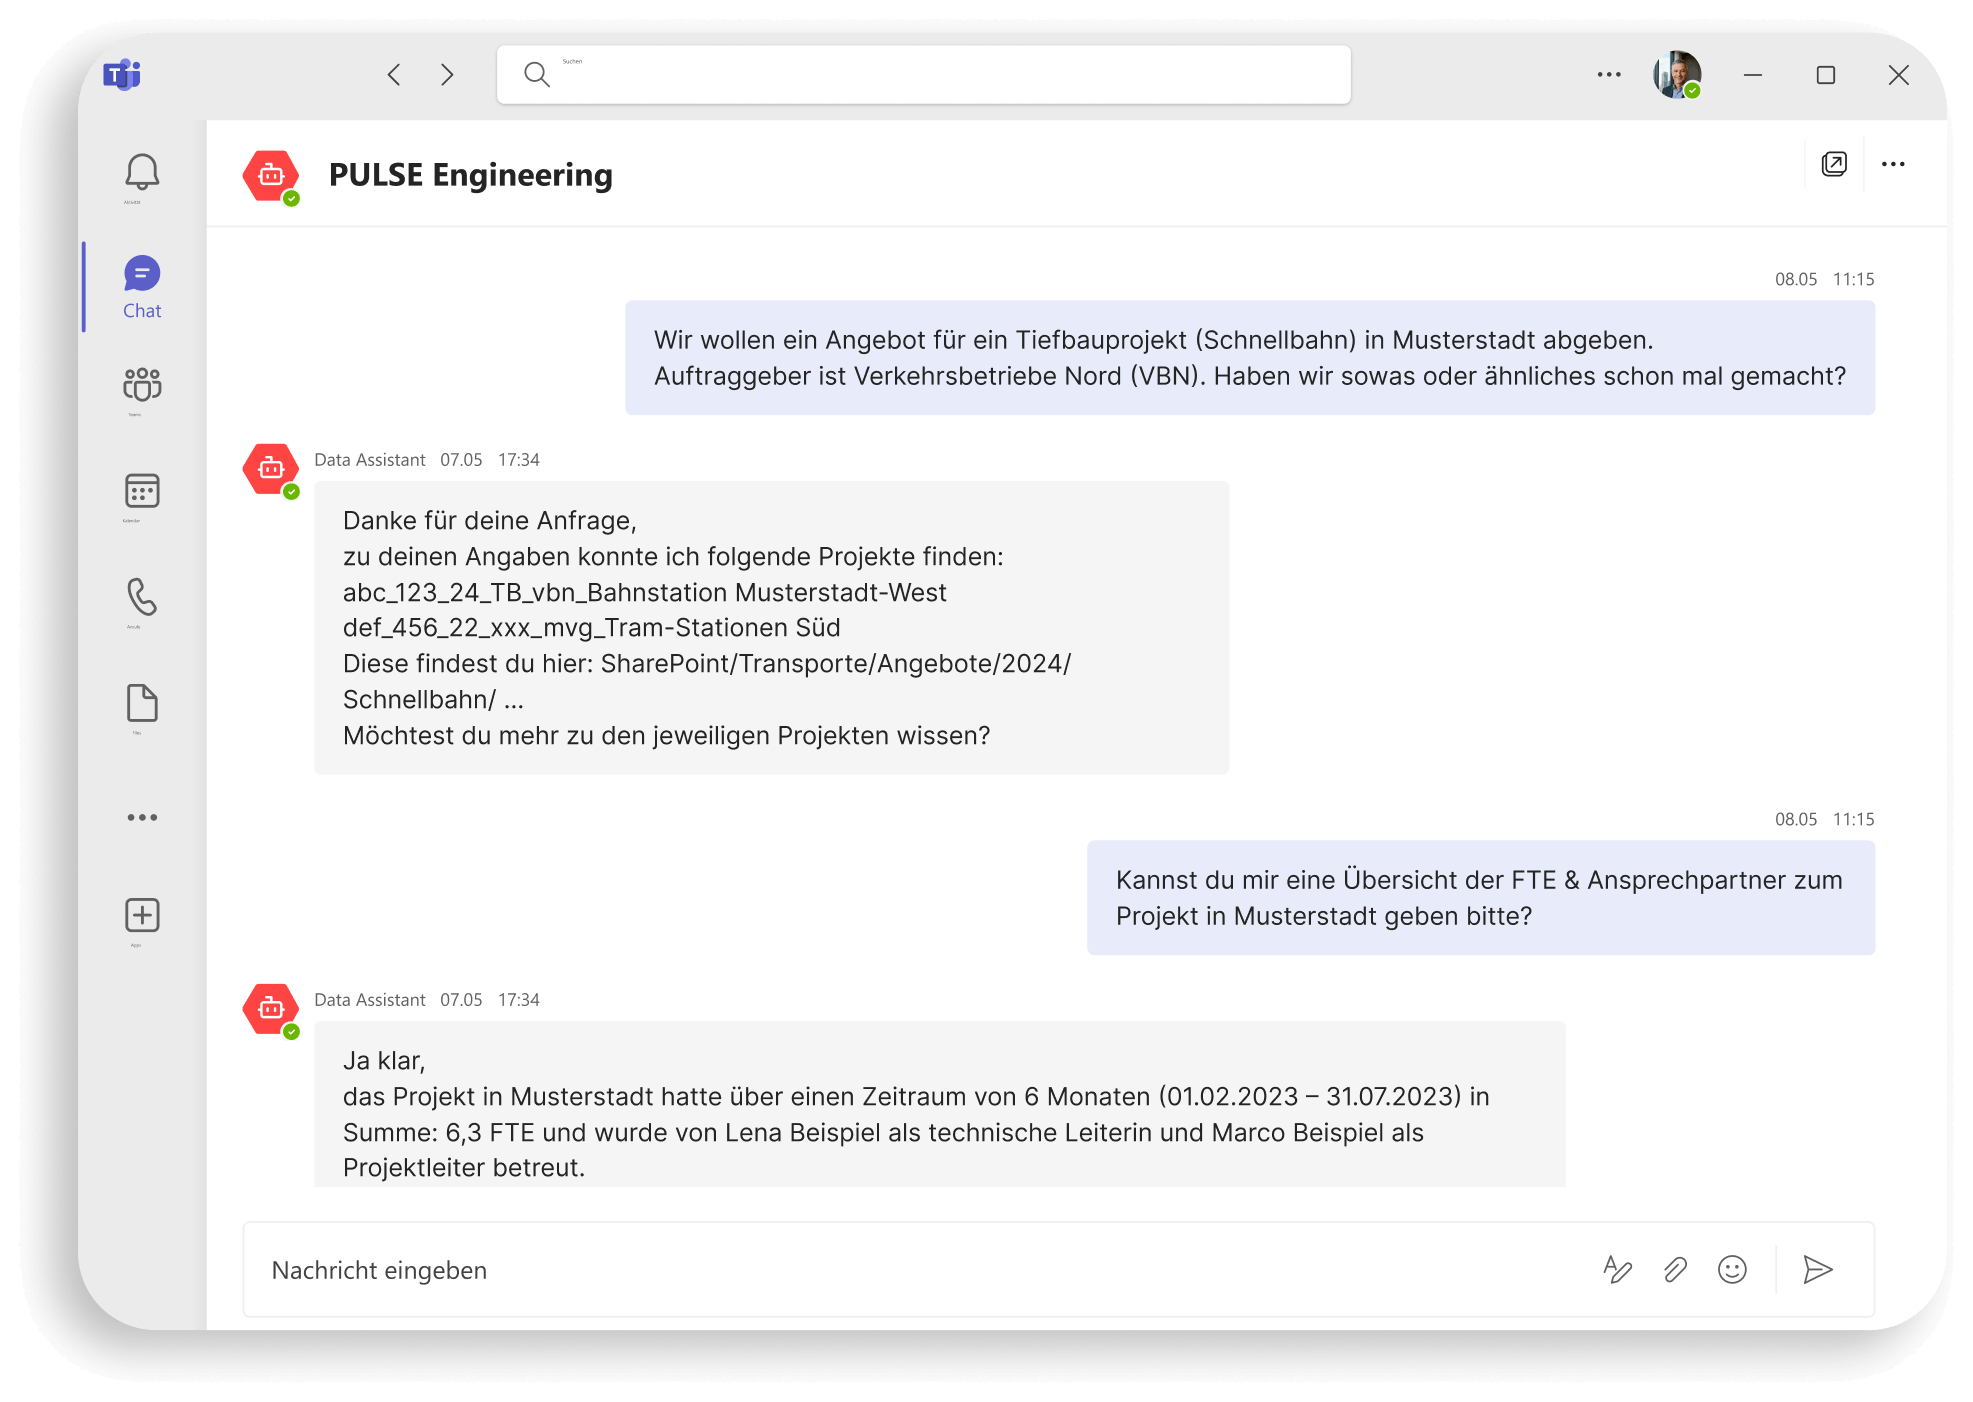Go back with the left arrow
The image size is (1973, 1402).
pyautogui.click(x=394, y=75)
